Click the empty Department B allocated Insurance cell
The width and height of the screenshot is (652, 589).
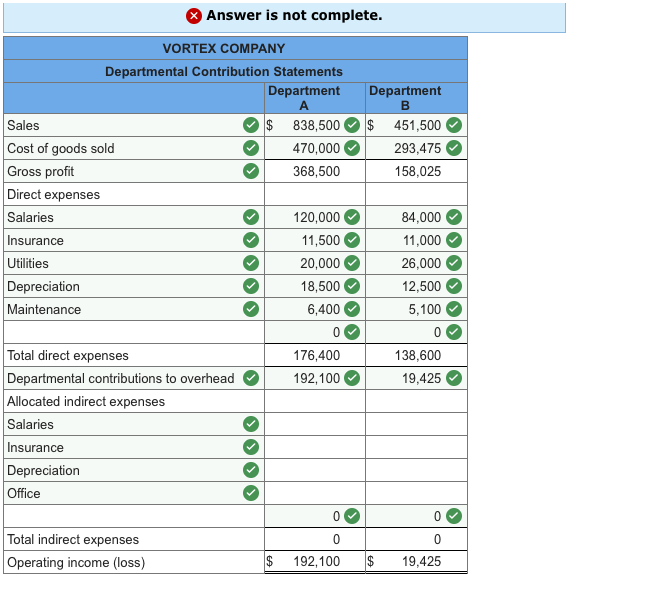click(416, 447)
